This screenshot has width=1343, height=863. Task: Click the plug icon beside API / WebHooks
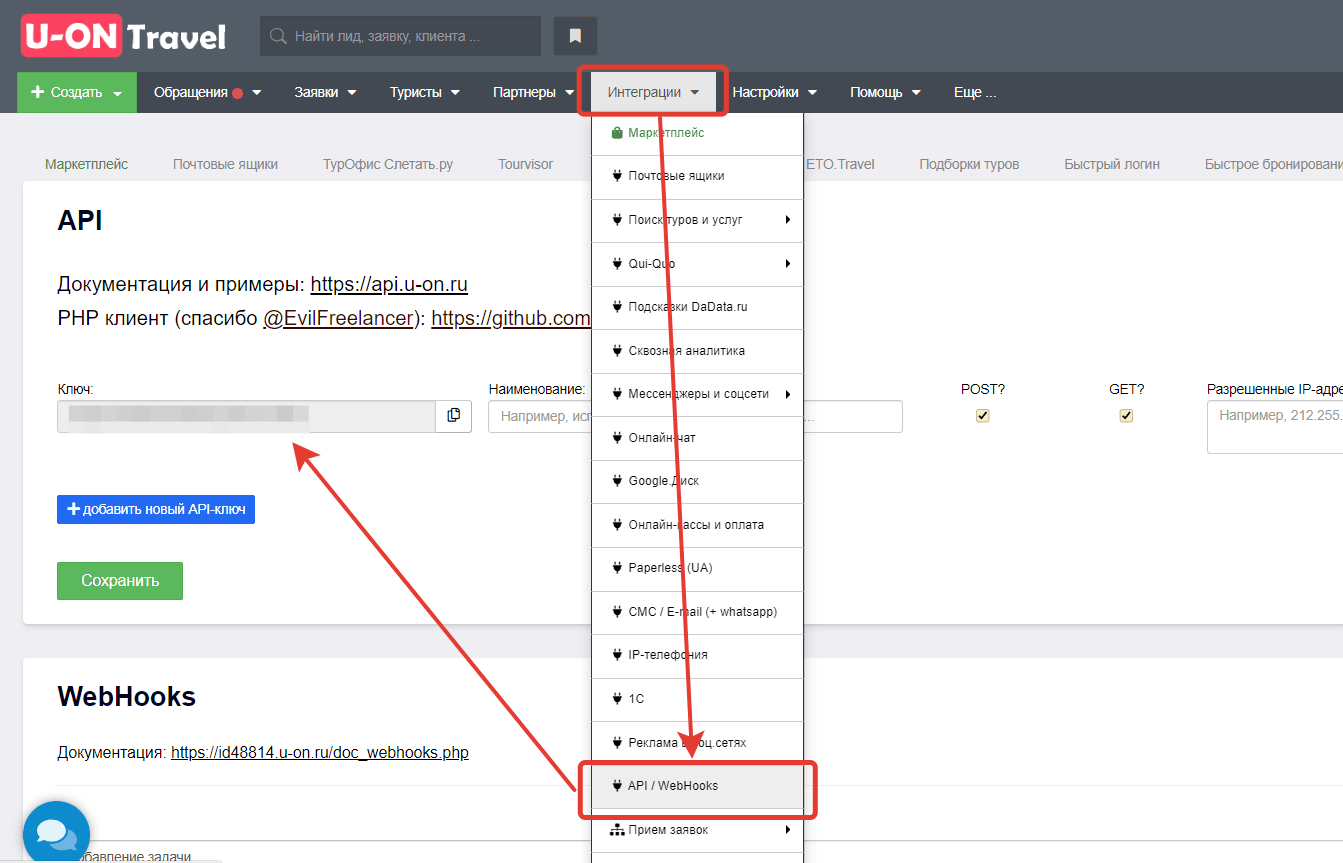[617, 786]
